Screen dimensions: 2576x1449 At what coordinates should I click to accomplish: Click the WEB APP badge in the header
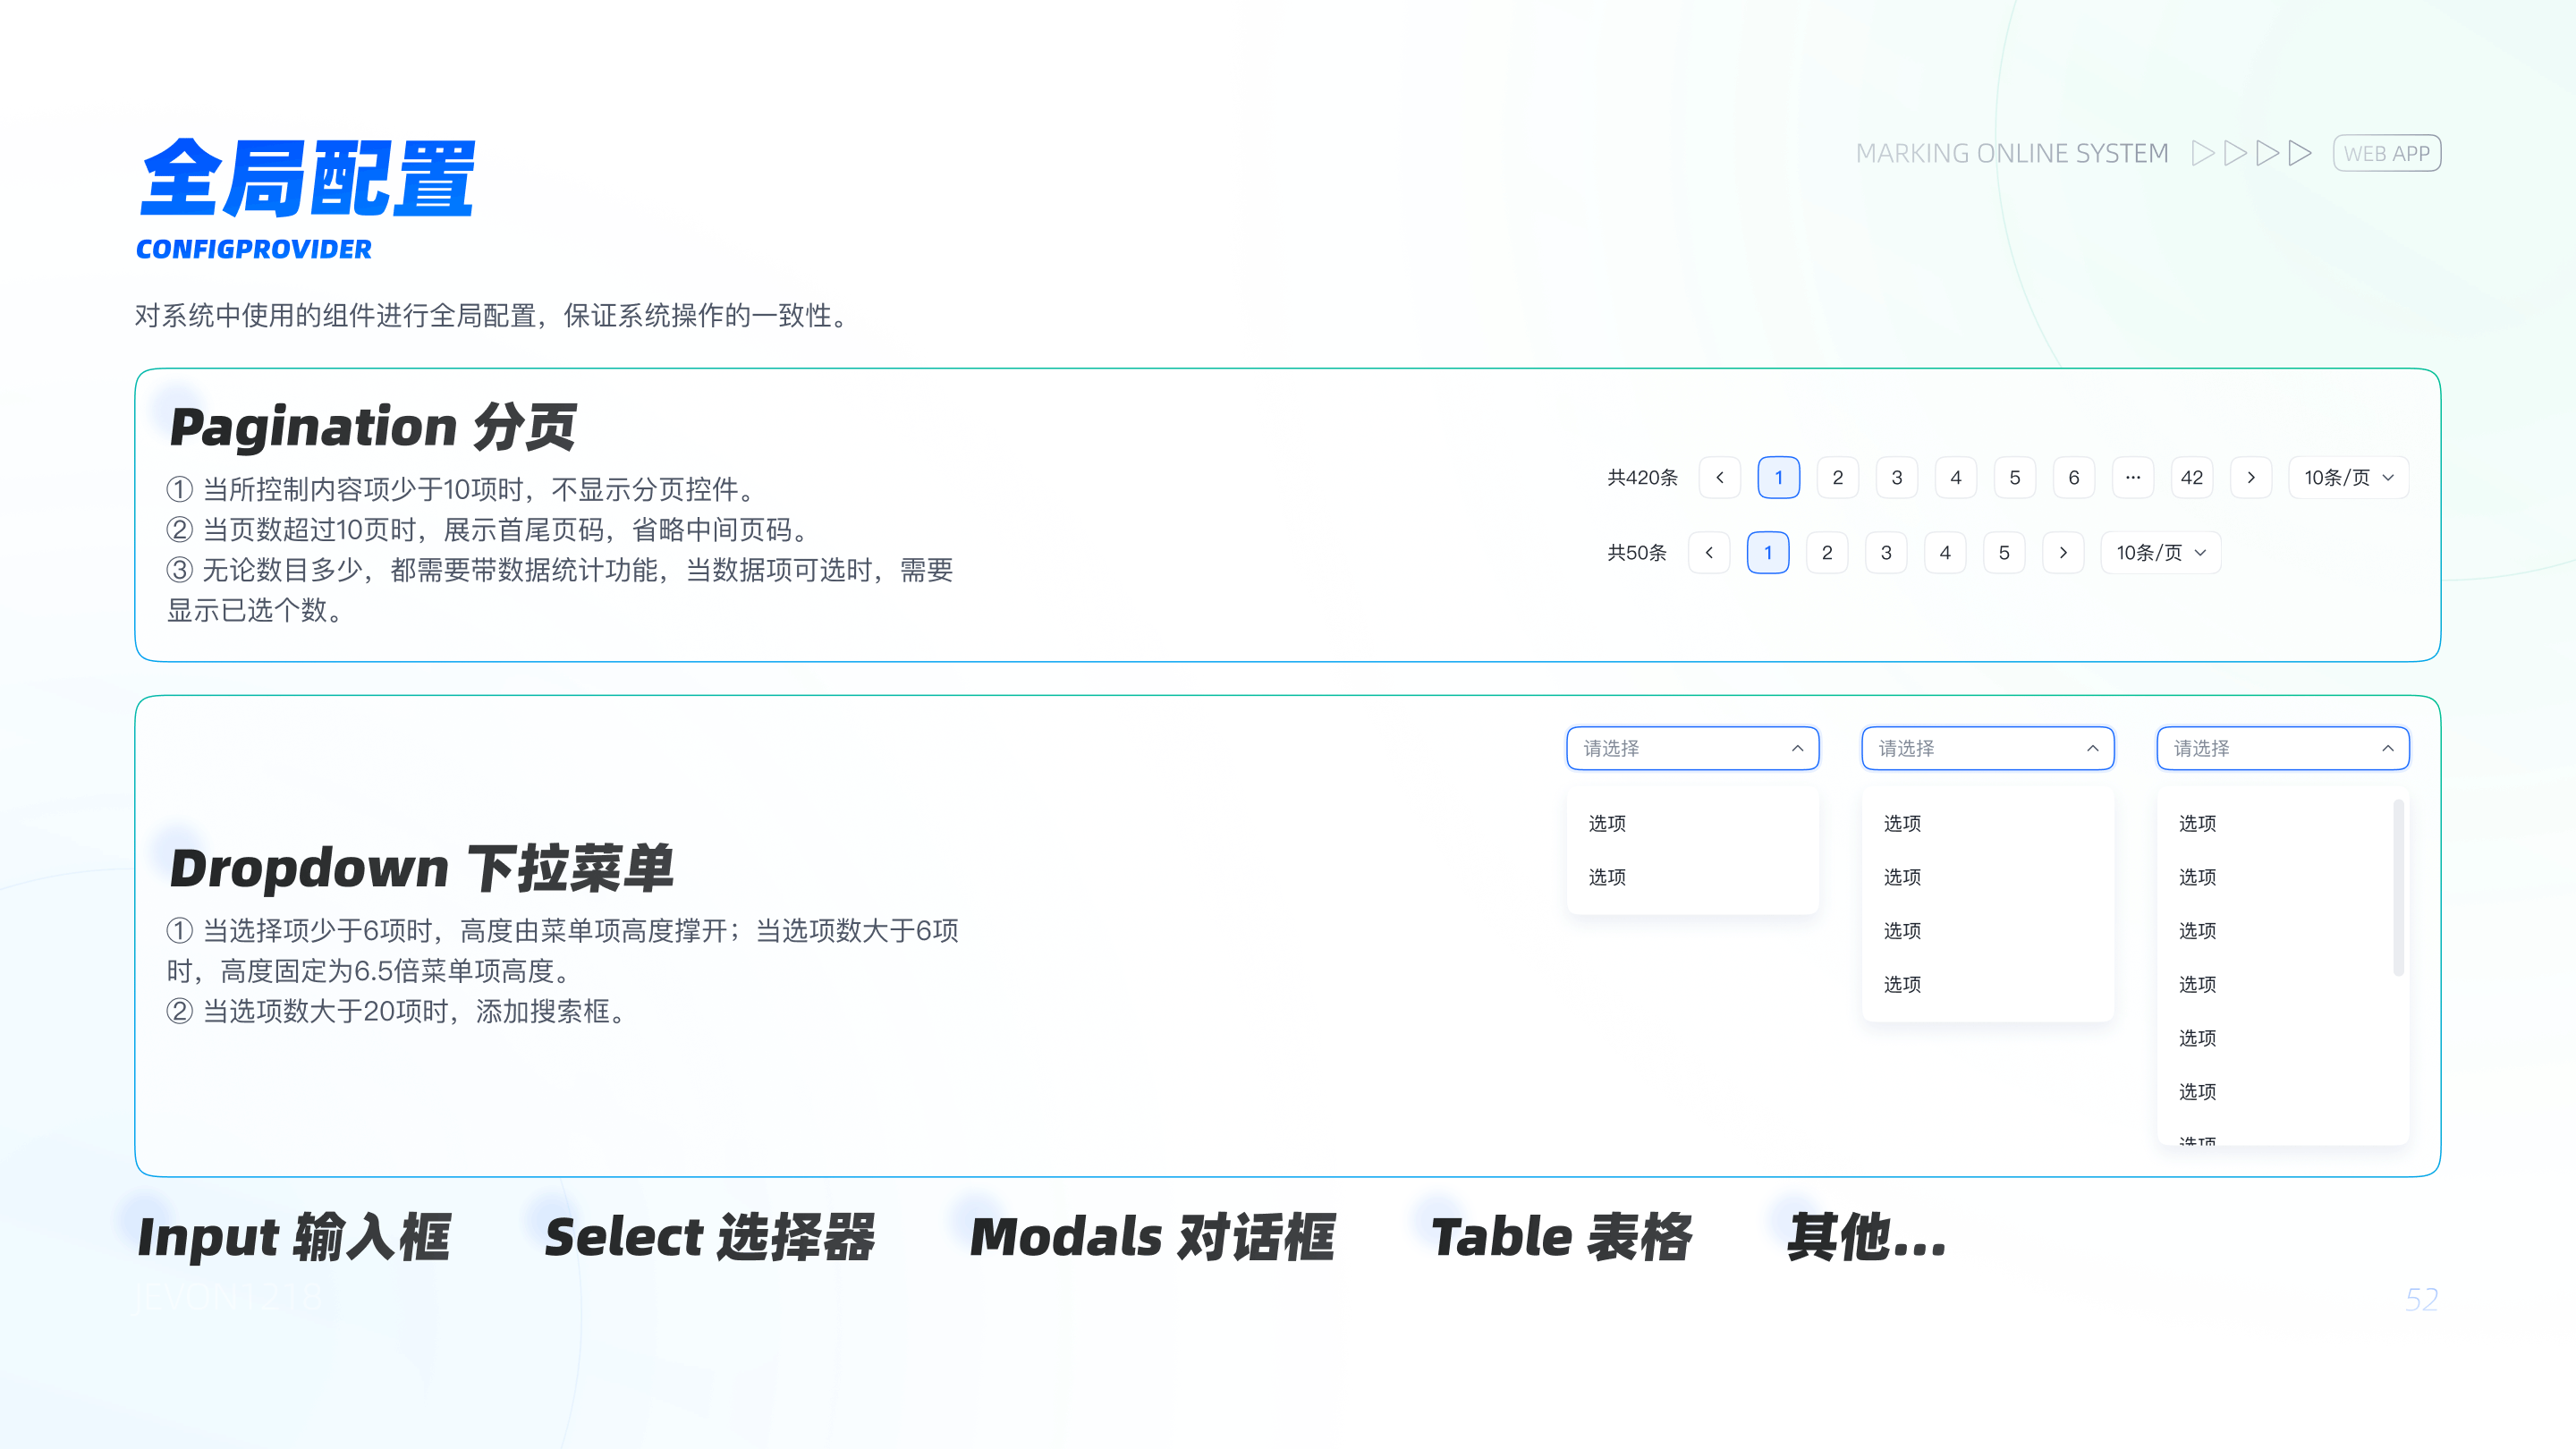pos(2387,153)
